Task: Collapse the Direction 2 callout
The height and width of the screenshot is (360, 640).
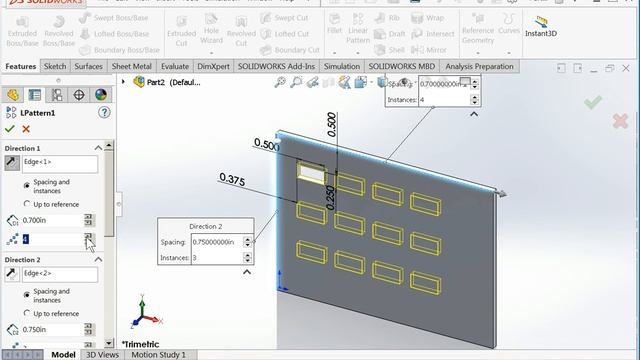Action: pyautogui.click(x=247, y=272)
